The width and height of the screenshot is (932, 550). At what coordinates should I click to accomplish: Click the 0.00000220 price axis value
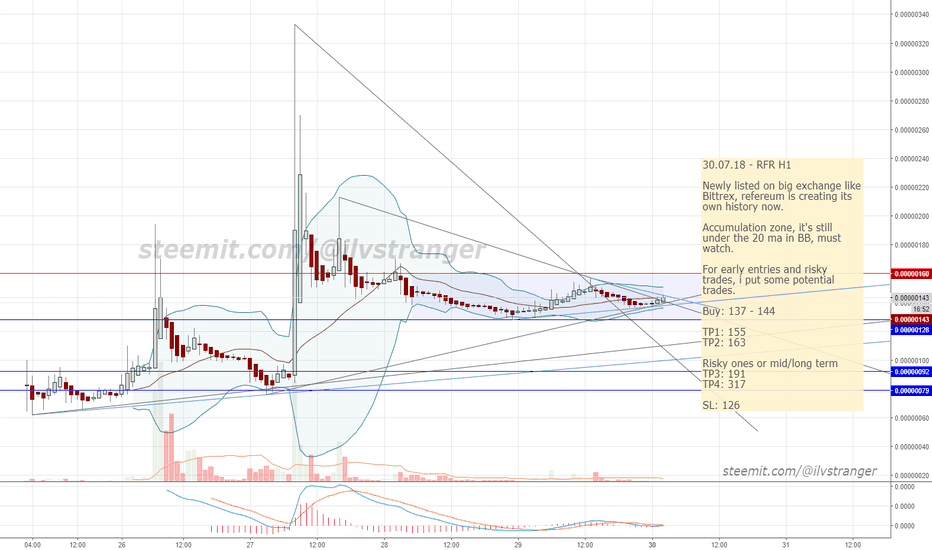[912, 188]
